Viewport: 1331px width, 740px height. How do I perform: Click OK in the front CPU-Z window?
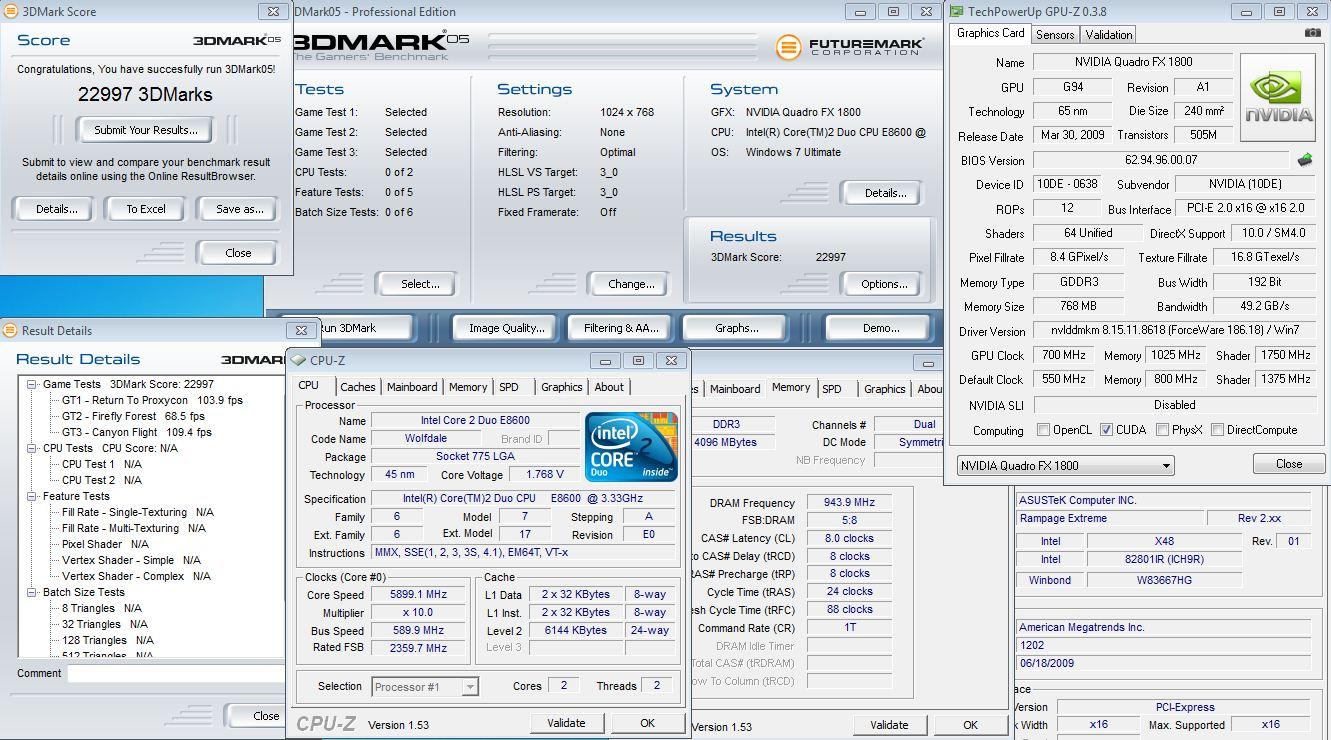point(647,723)
